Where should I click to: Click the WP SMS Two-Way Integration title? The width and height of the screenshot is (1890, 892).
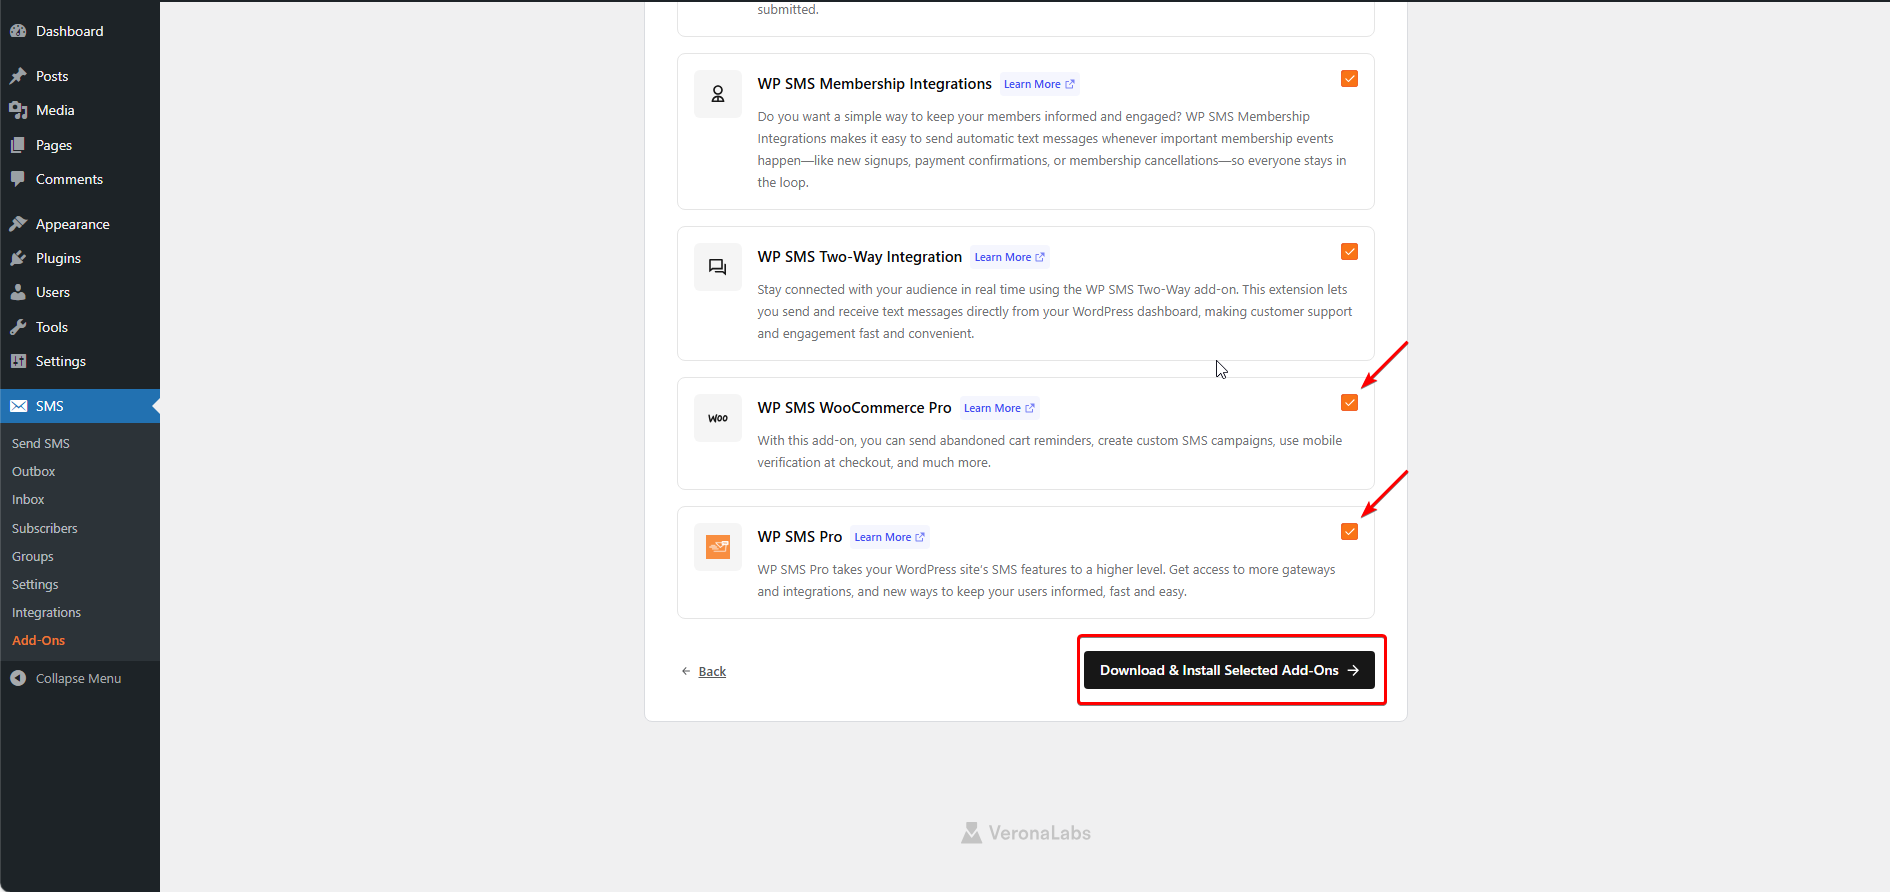(x=859, y=257)
